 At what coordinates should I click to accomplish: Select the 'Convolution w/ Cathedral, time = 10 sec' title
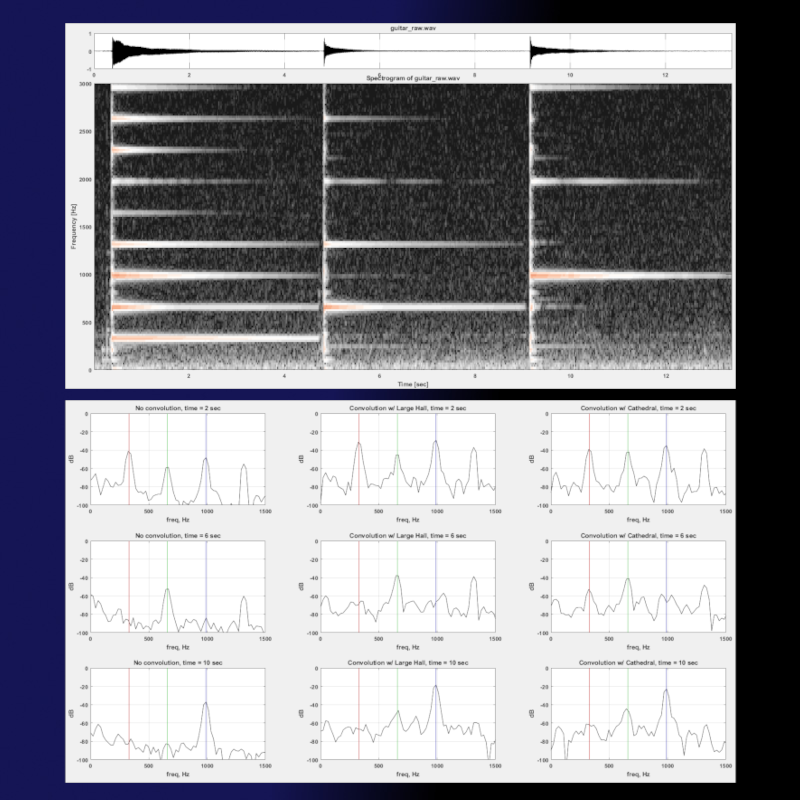point(638,663)
